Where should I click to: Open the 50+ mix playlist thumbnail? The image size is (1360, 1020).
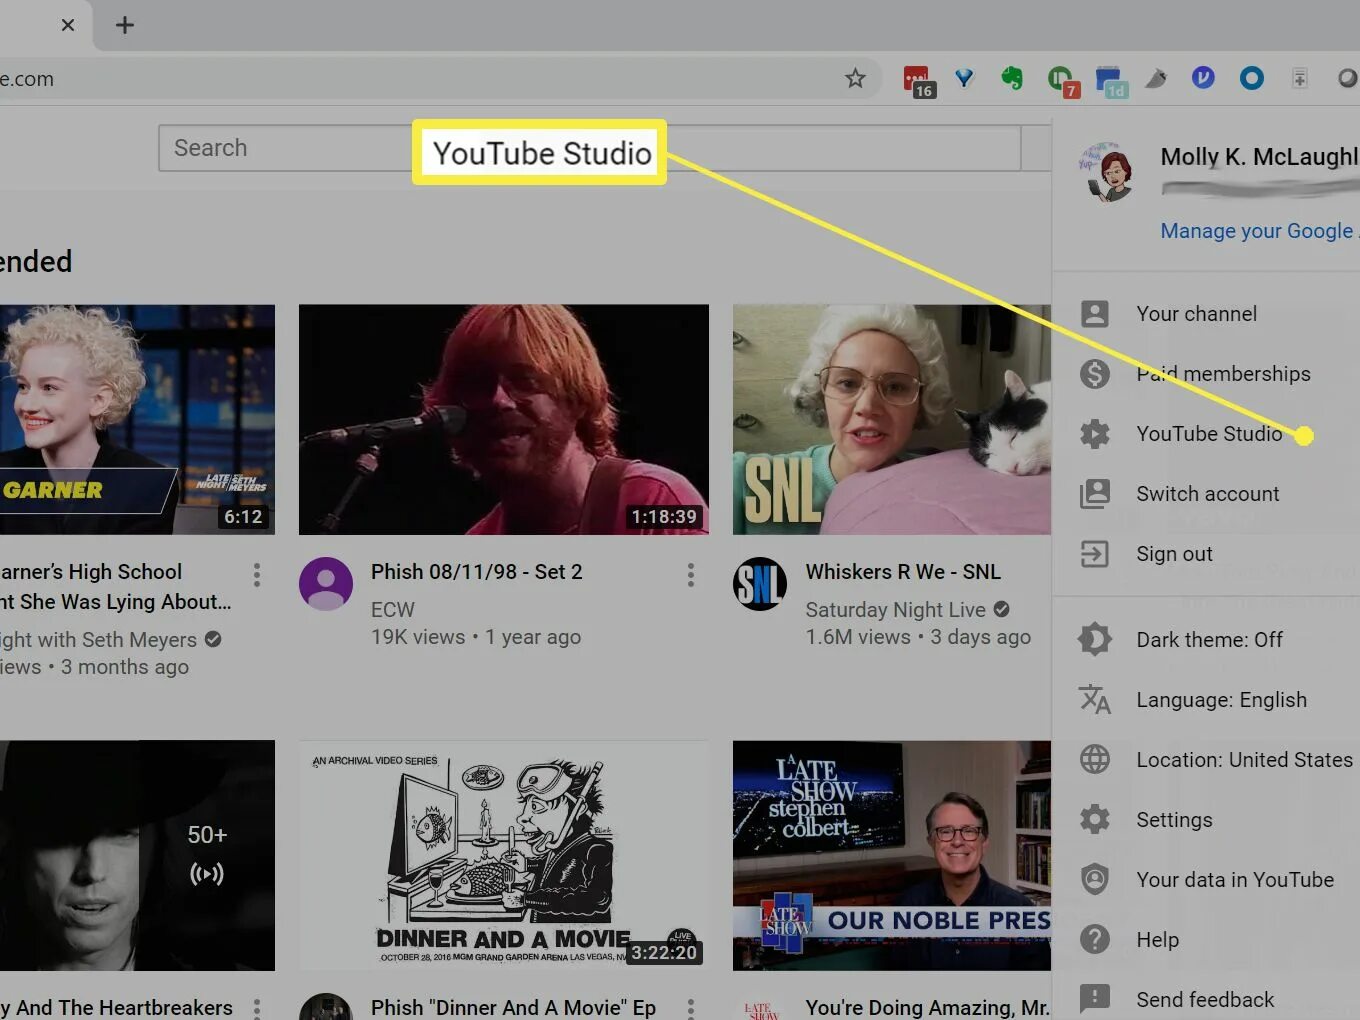(x=137, y=855)
